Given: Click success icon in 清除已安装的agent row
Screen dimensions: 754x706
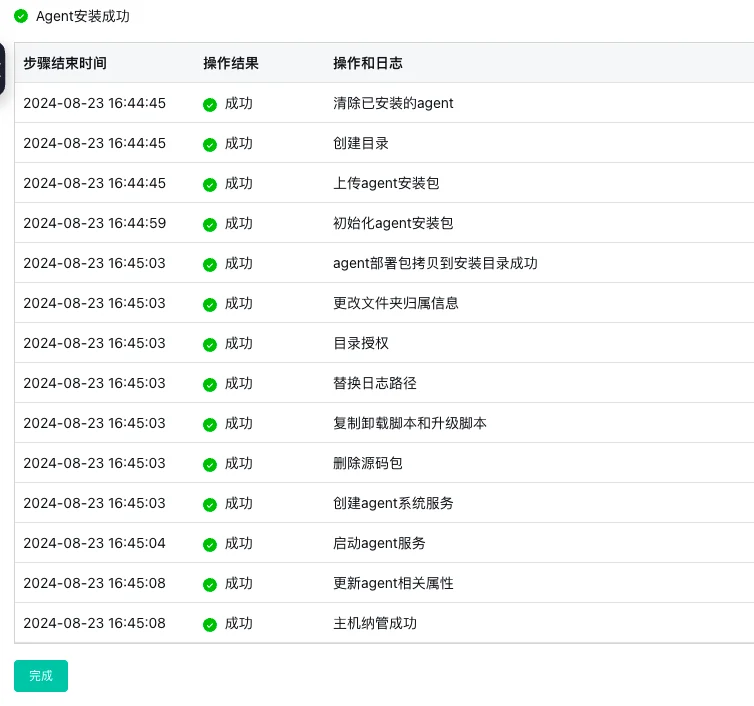Looking at the screenshot, I should 210,104.
